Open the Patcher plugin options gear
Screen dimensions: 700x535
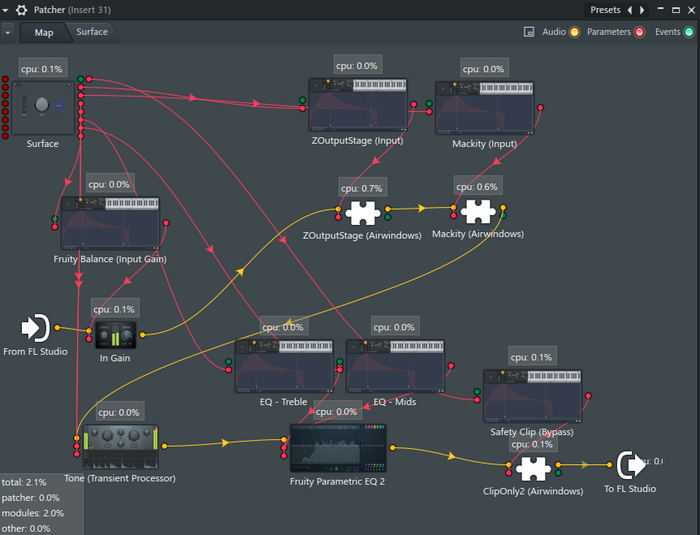(x=21, y=10)
